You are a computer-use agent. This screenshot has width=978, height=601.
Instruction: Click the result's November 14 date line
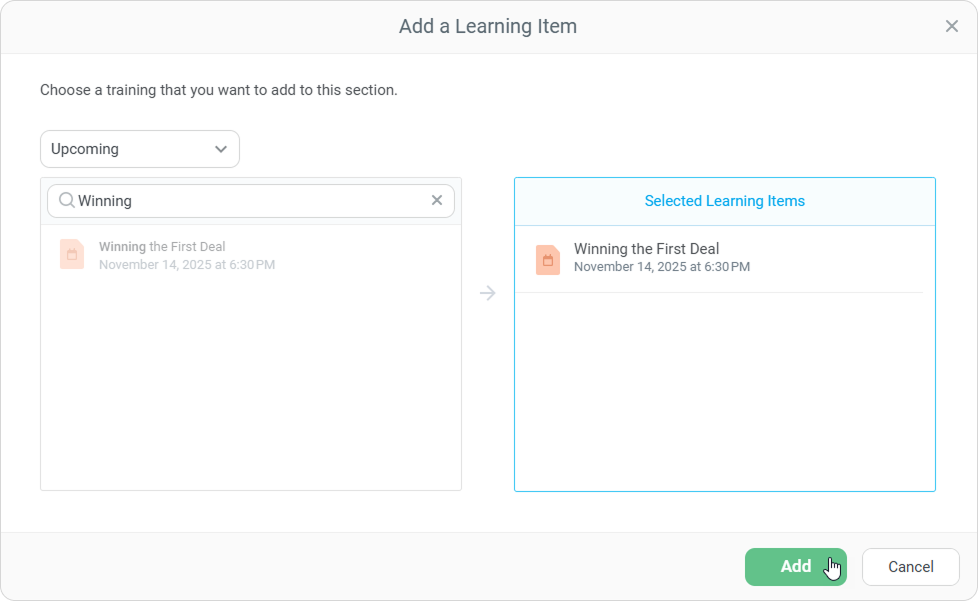(187, 265)
